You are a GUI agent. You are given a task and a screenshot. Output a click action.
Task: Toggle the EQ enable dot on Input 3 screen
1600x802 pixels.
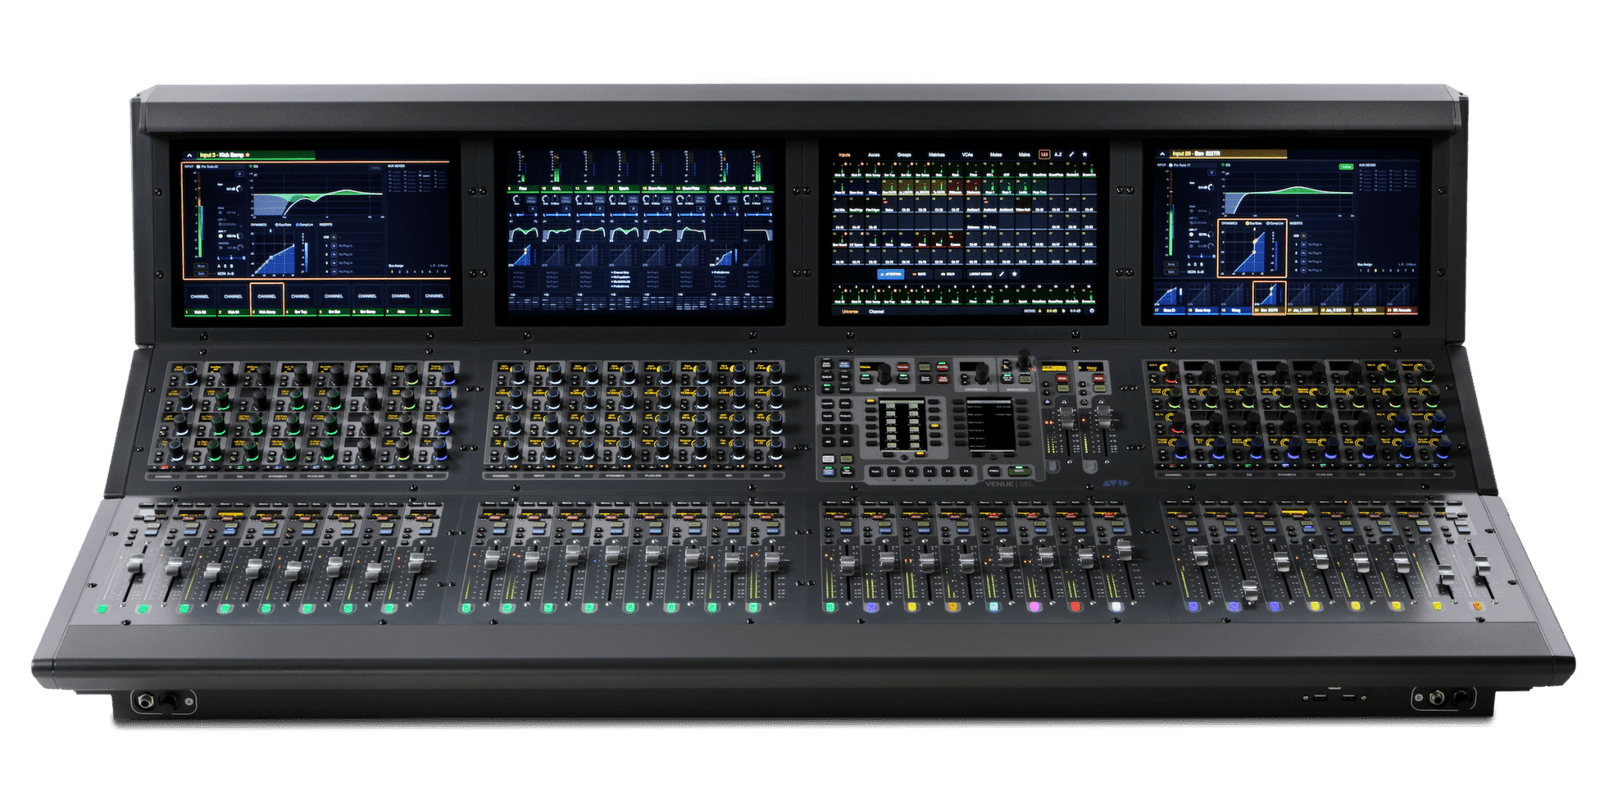point(250,166)
